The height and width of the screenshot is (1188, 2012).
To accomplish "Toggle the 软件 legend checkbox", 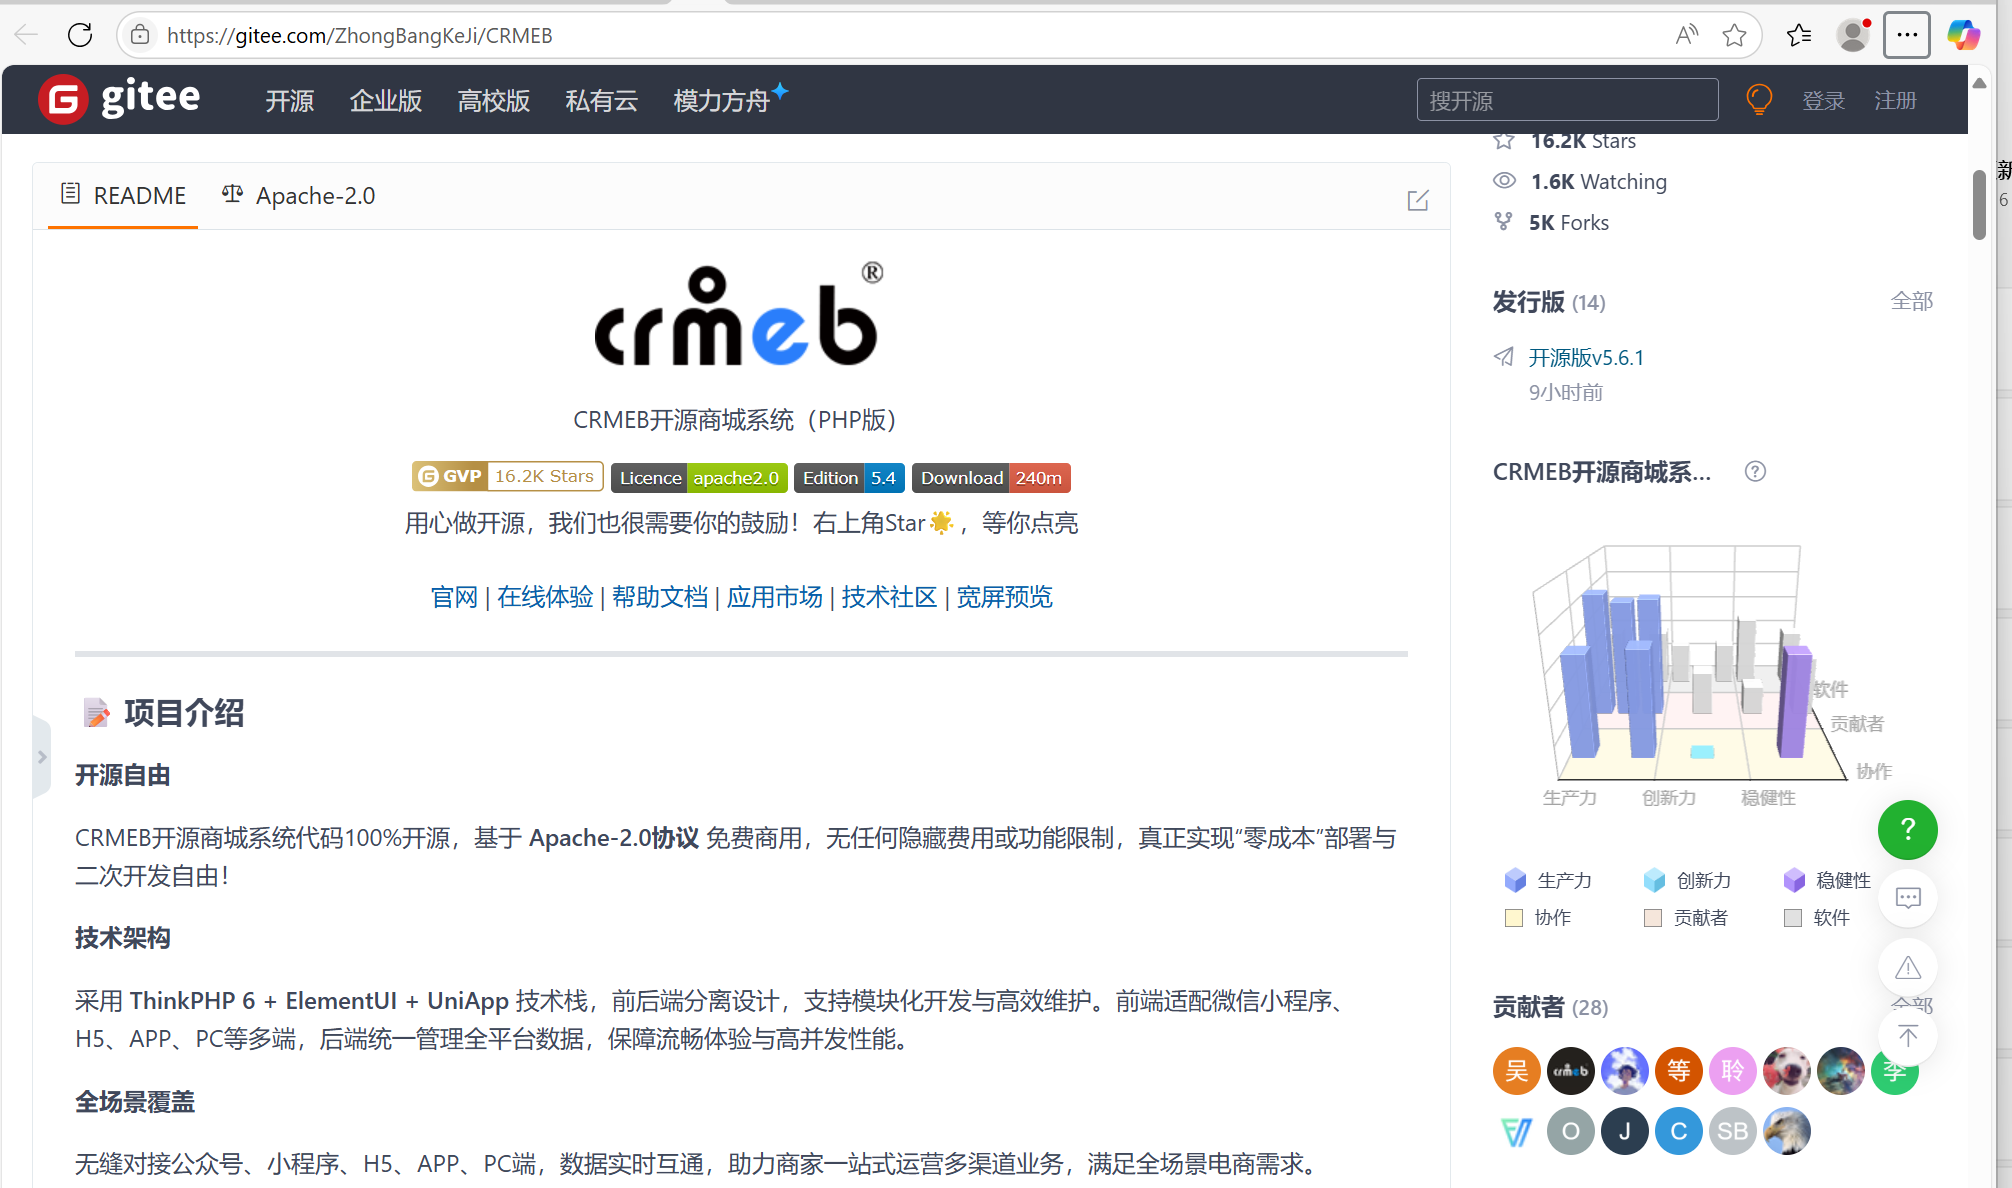I will point(1793,918).
